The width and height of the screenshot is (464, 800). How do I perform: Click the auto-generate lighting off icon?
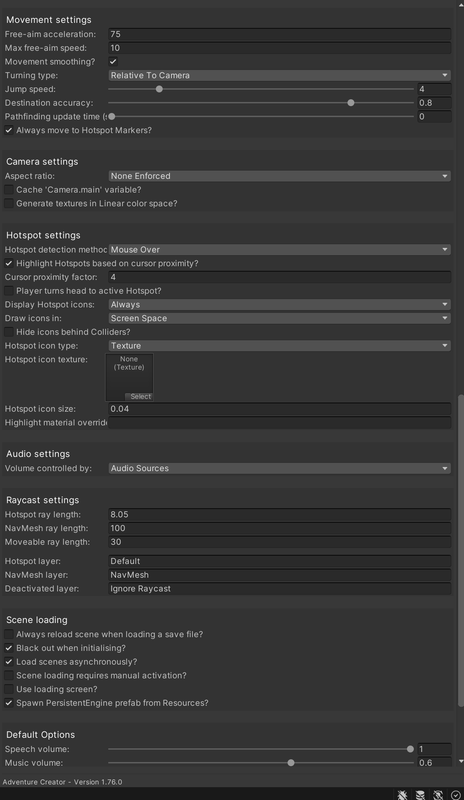click(x=438, y=794)
